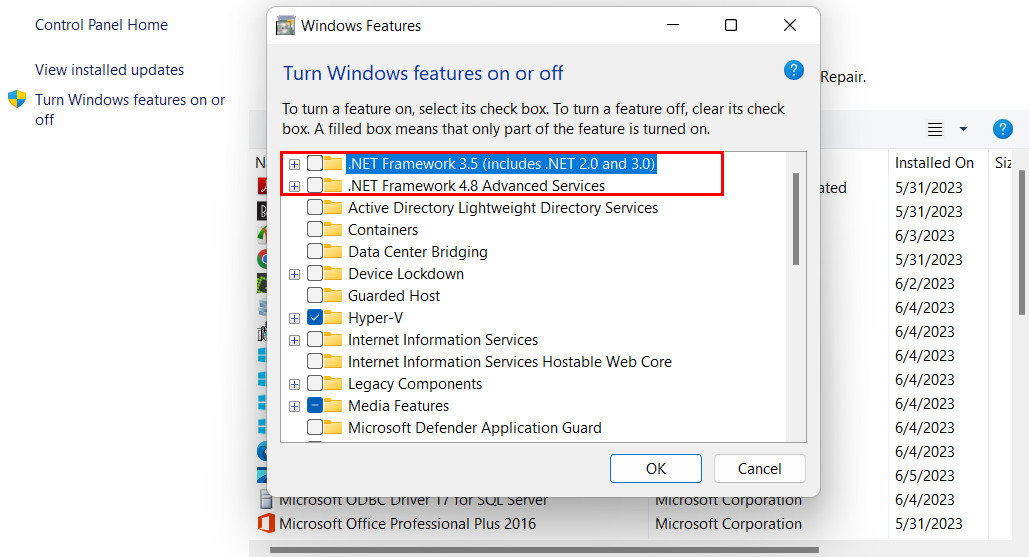The width and height of the screenshot is (1029, 557).
Task: Click the folder icon next to Containers
Action: click(x=333, y=230)
